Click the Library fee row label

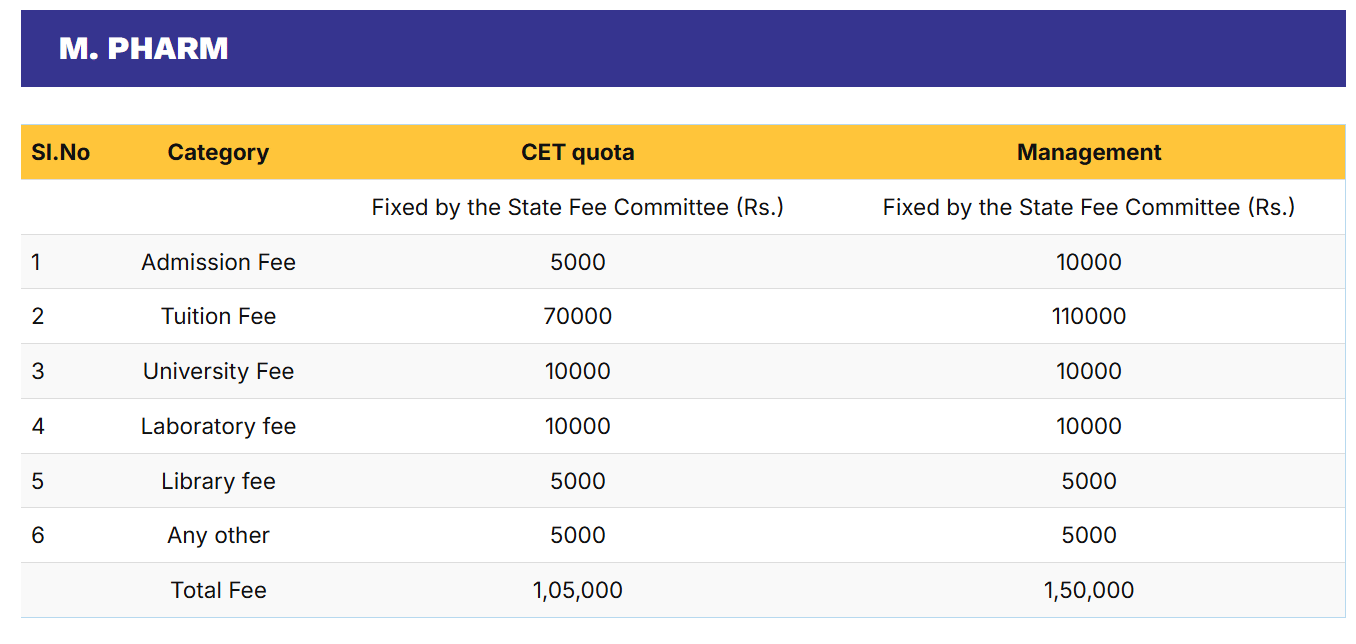[218, 481]
